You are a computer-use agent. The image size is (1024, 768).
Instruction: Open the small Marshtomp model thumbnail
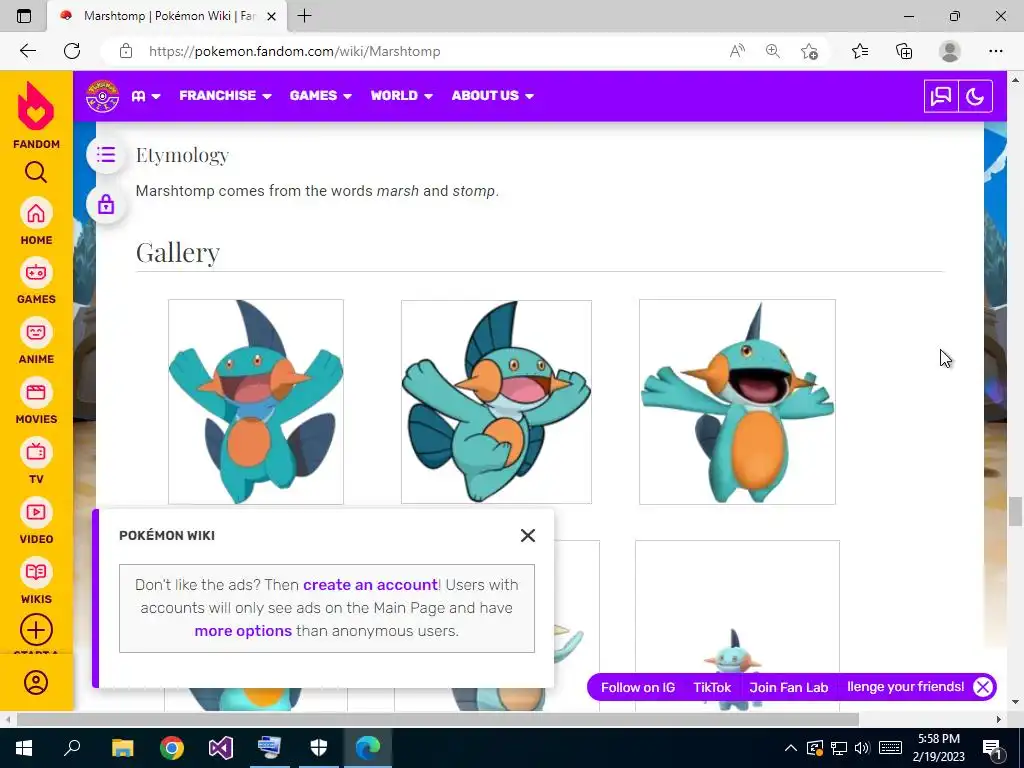pos(737,627)
